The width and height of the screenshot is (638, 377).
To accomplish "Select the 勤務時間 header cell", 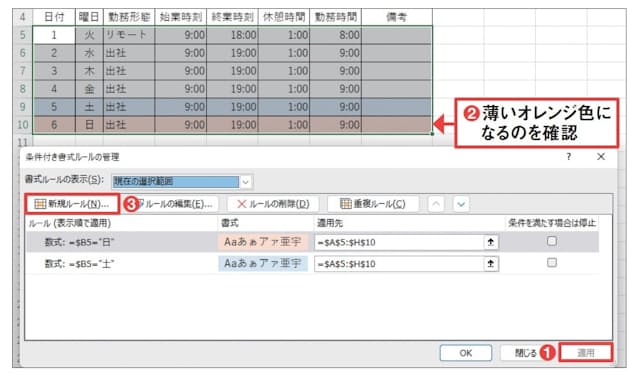I will 336,17.
